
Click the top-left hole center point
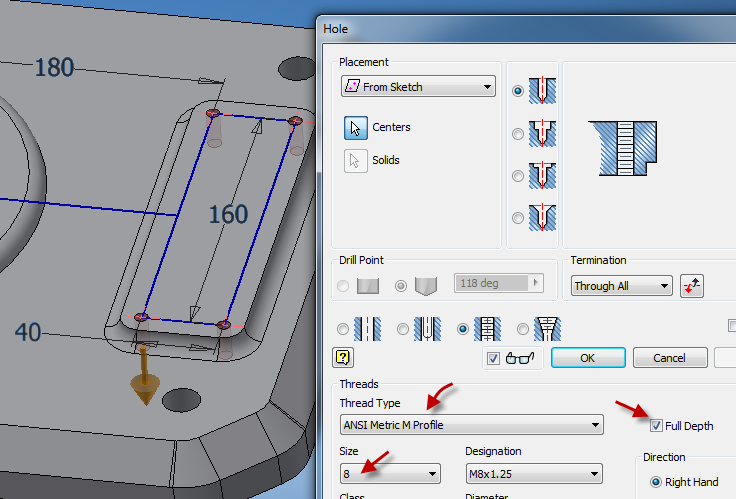[x=213, y=113]
